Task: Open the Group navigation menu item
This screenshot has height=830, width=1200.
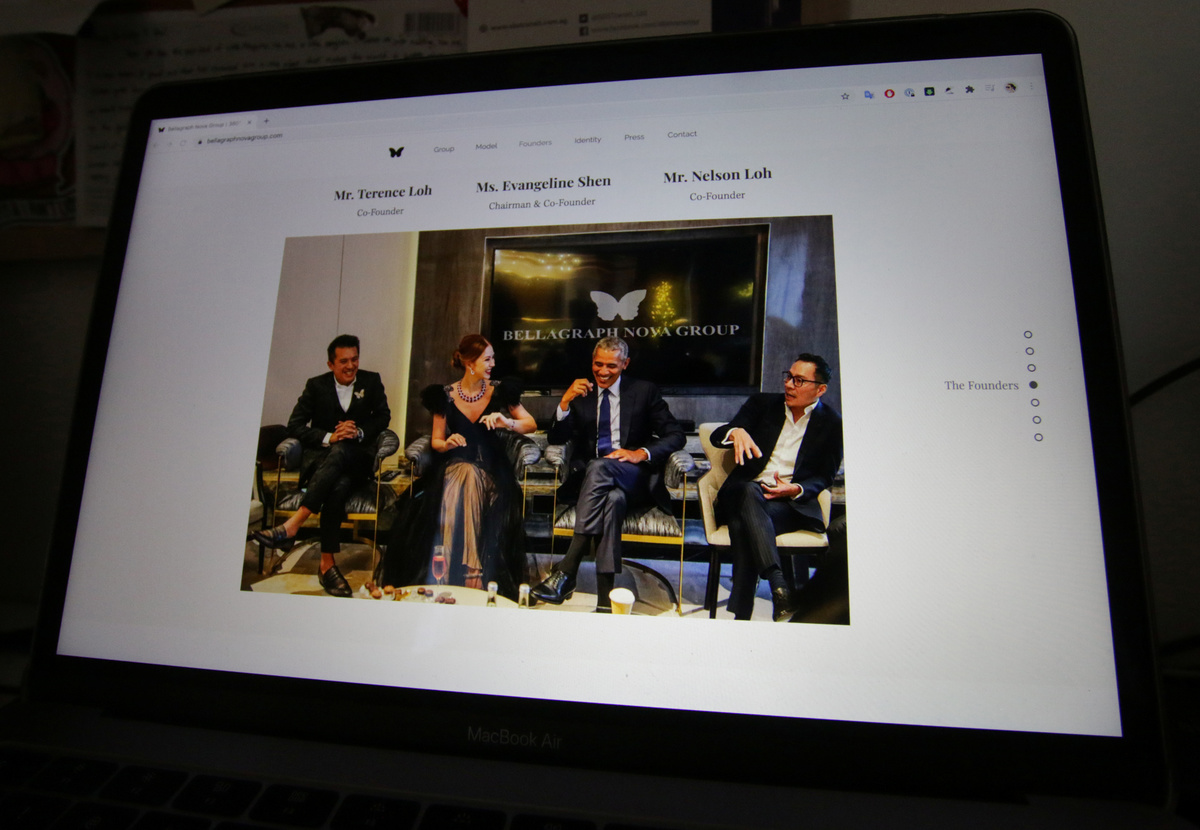Action: point(443,149)
